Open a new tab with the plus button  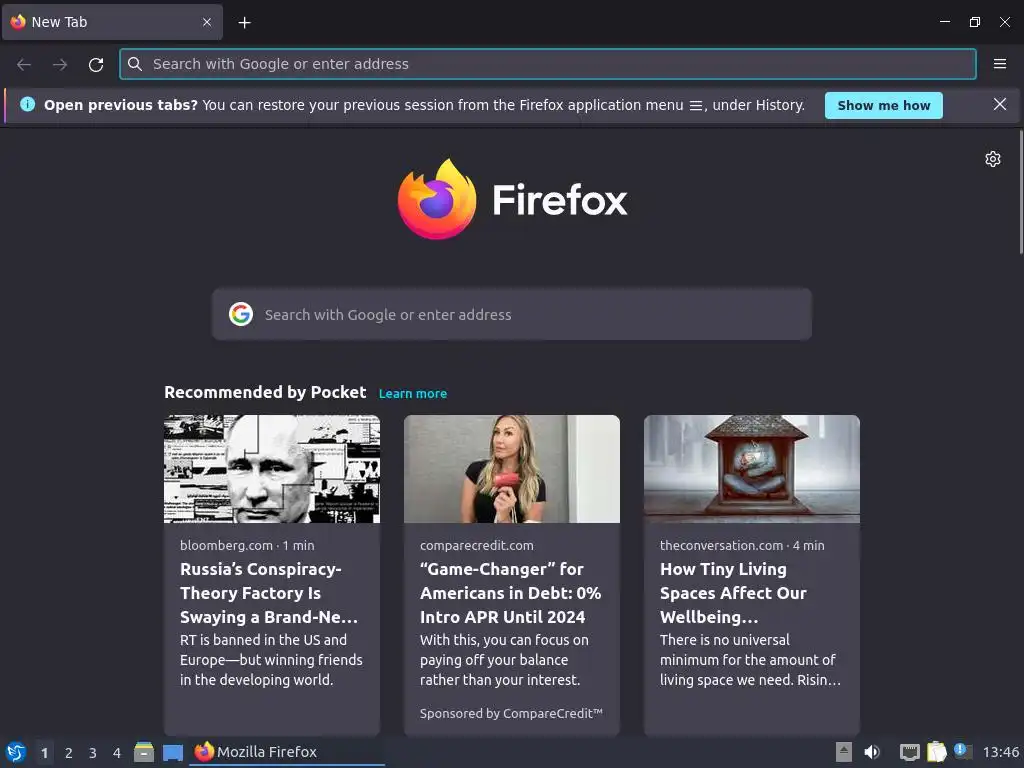[x=244, y=23]
